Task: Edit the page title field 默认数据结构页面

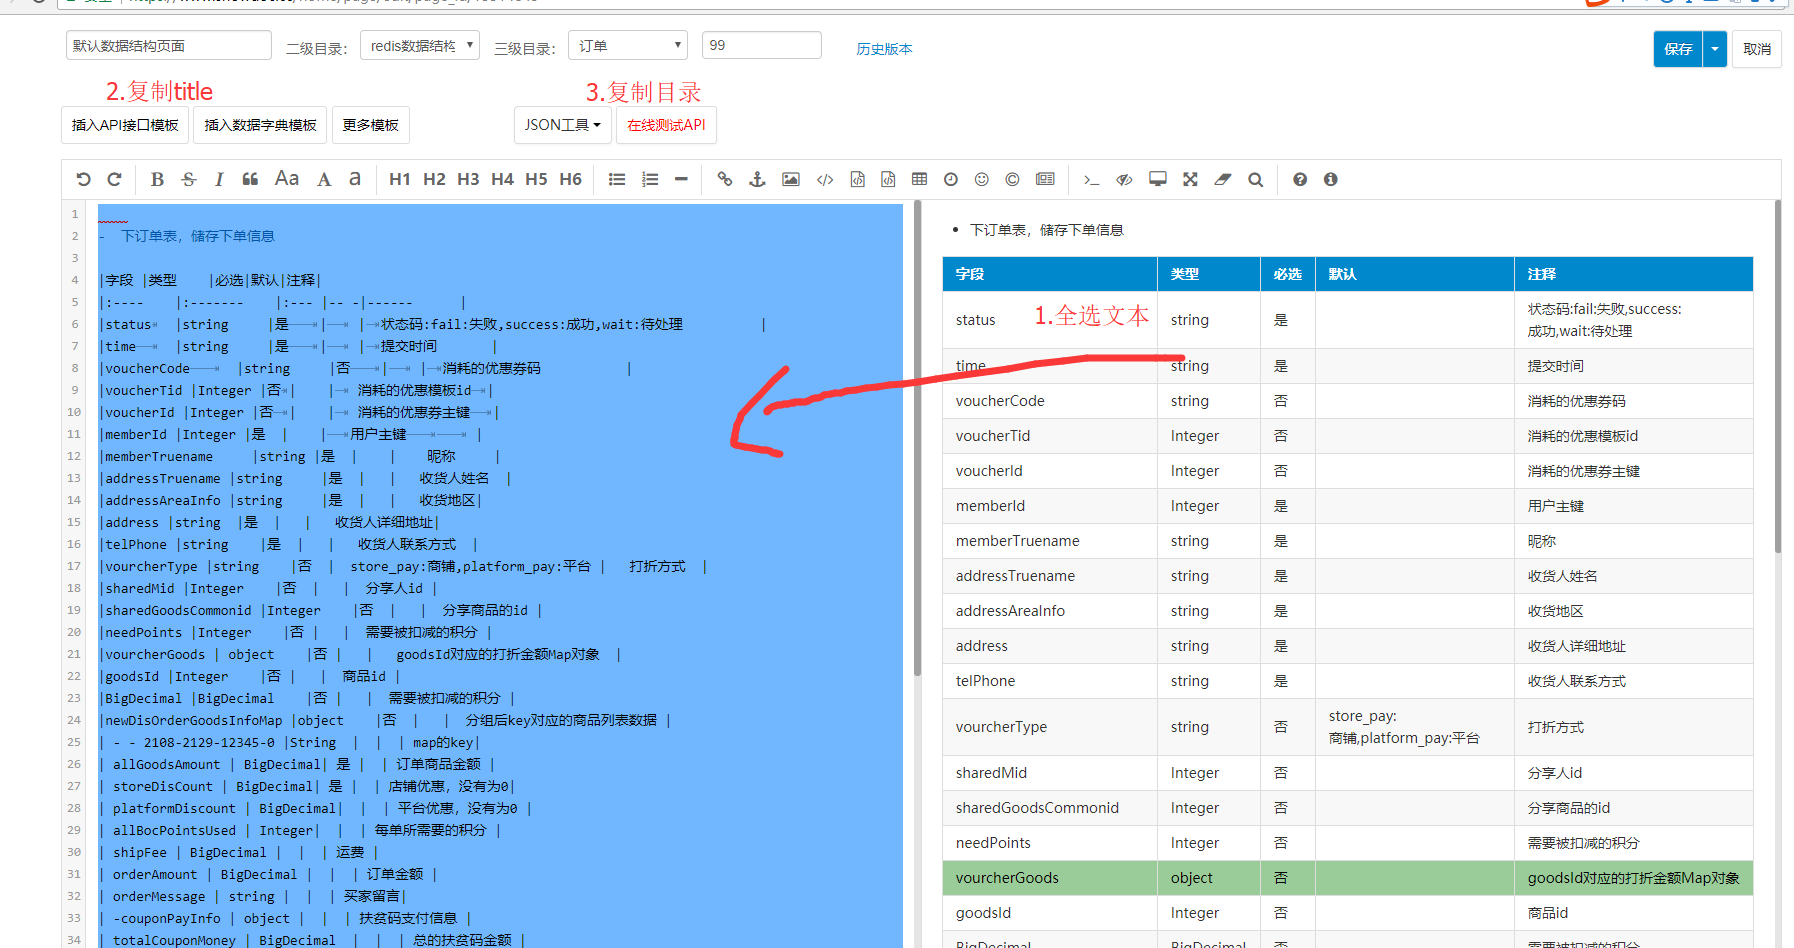Action: pyautogui.click(x=169, y=45)
